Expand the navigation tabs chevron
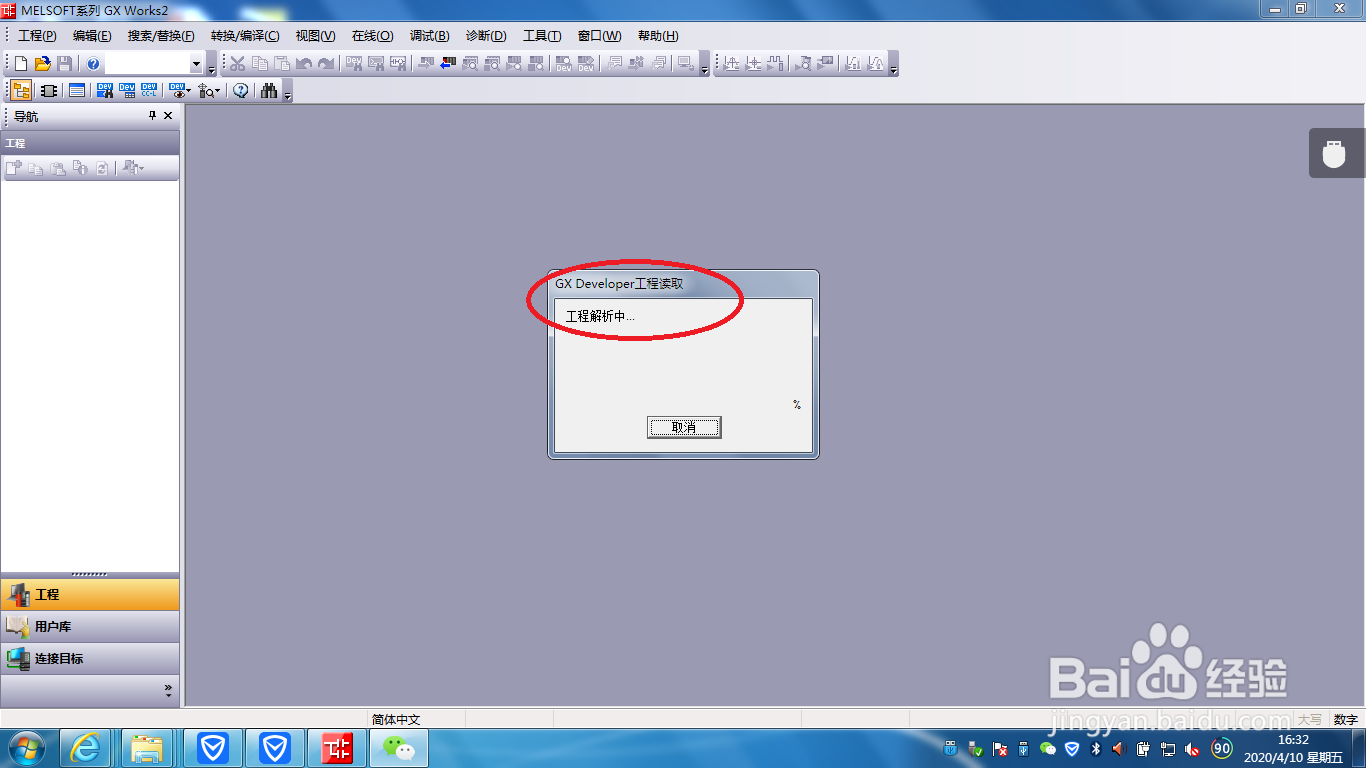This screenshot has width=1366, height=768. [x=168, y=690]
